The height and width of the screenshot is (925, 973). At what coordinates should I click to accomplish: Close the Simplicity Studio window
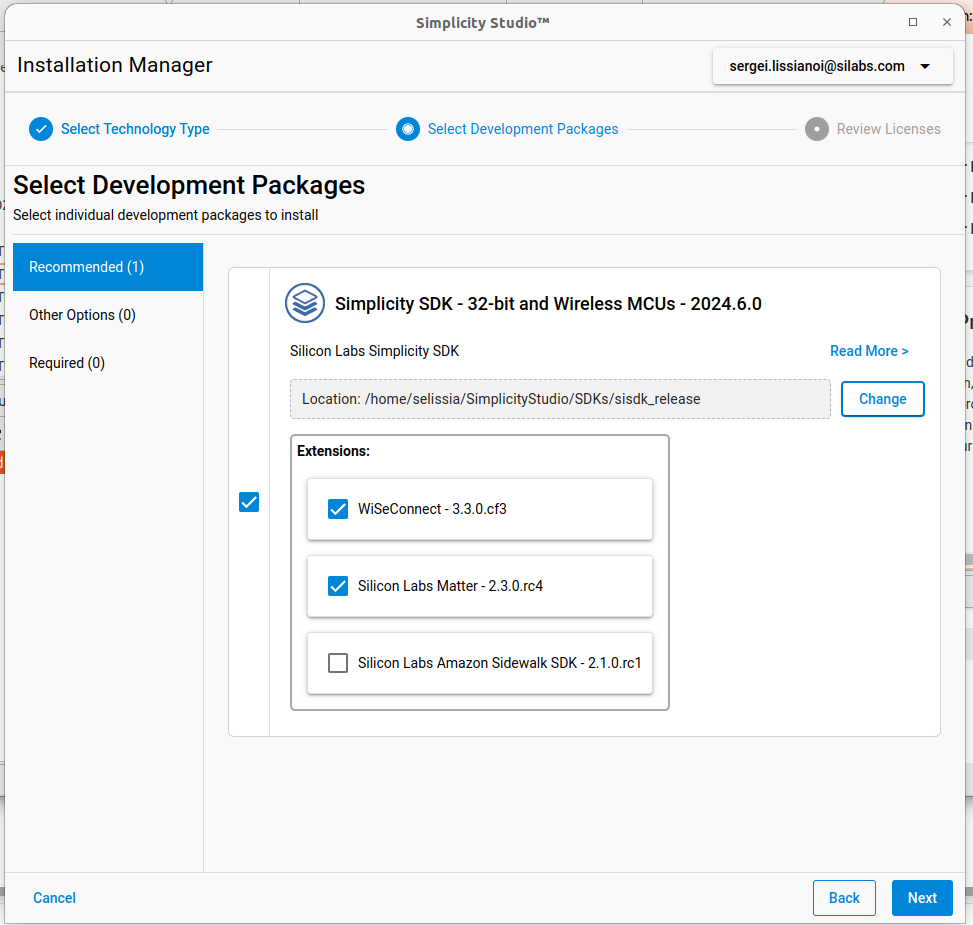pos(946,22)
